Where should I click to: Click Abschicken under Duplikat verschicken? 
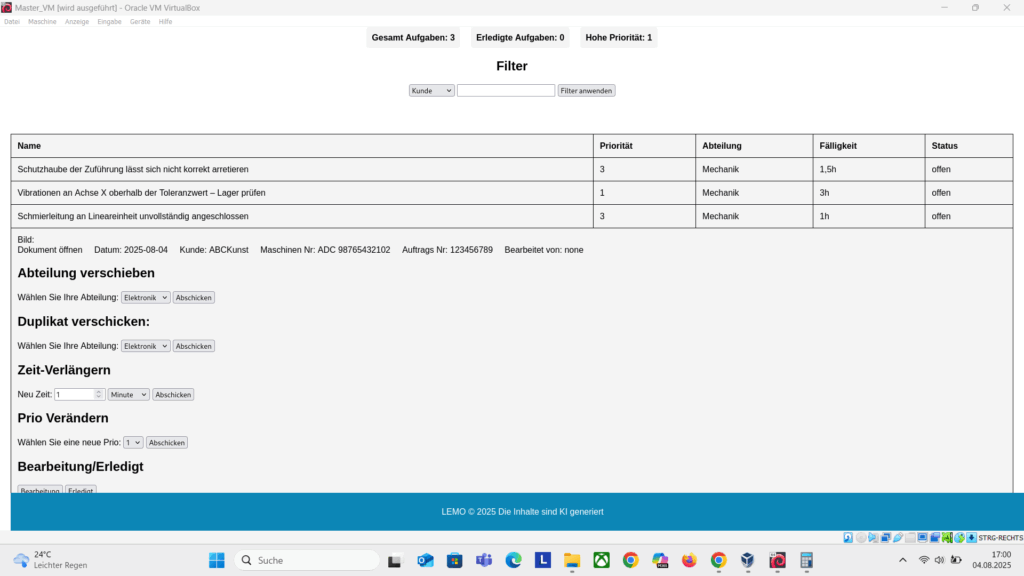pos(194,346)
